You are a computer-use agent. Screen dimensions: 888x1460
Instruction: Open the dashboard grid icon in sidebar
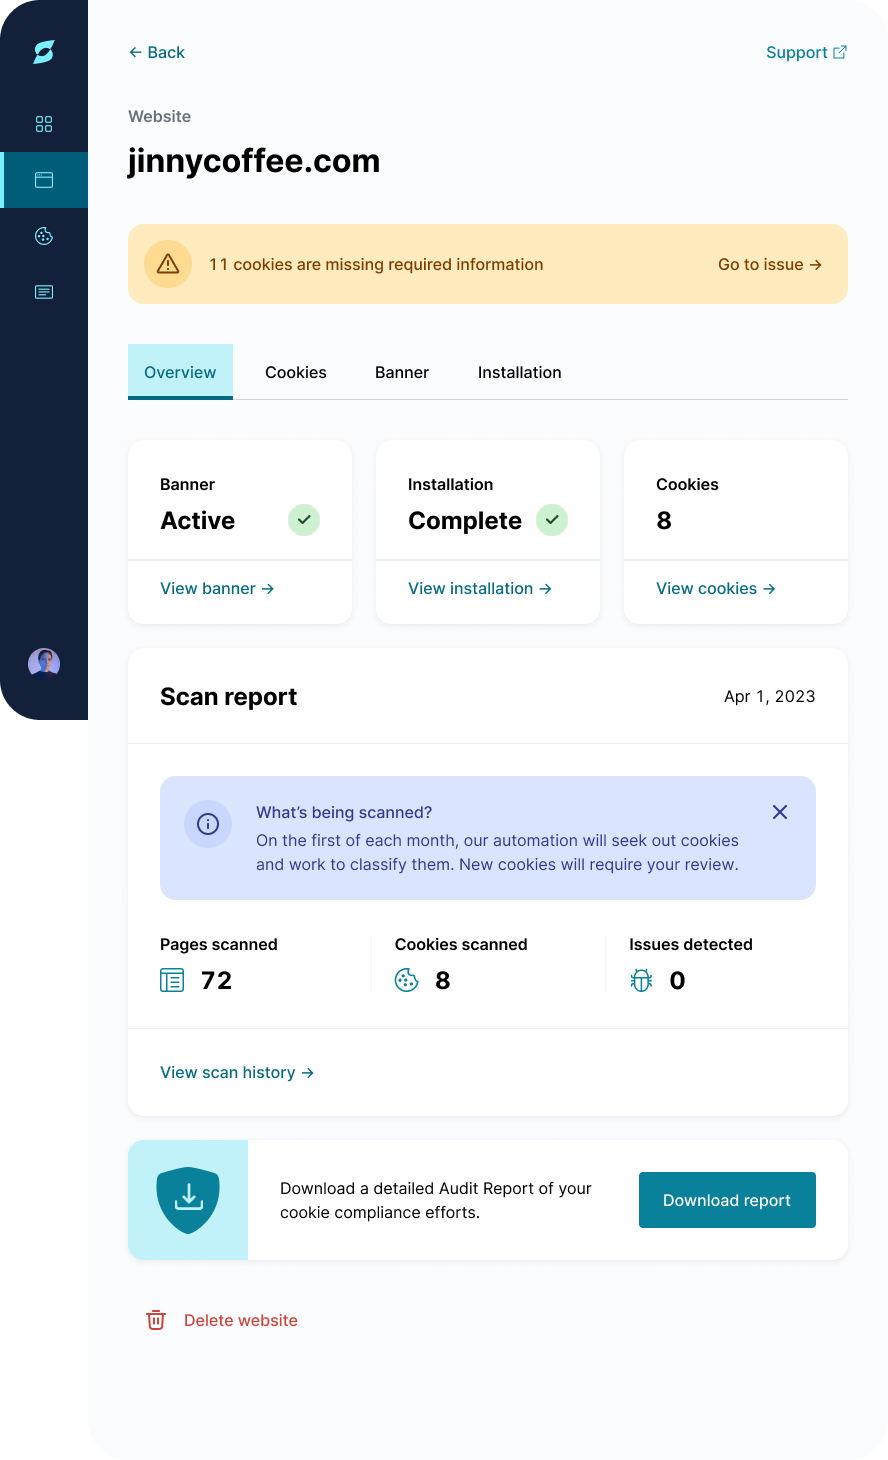point(44,124)
